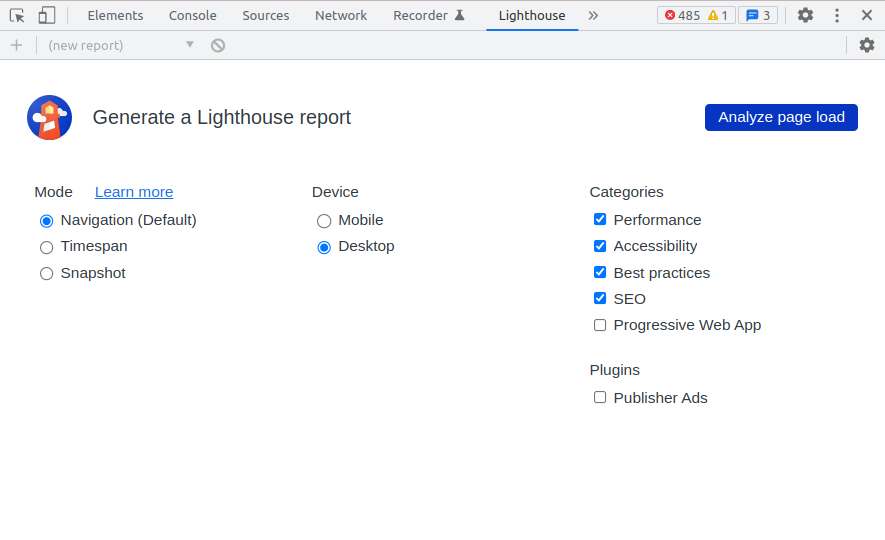Select Navigation (Default) mode
The width and height of the screenshot is (885, 540).
(46, 221)
